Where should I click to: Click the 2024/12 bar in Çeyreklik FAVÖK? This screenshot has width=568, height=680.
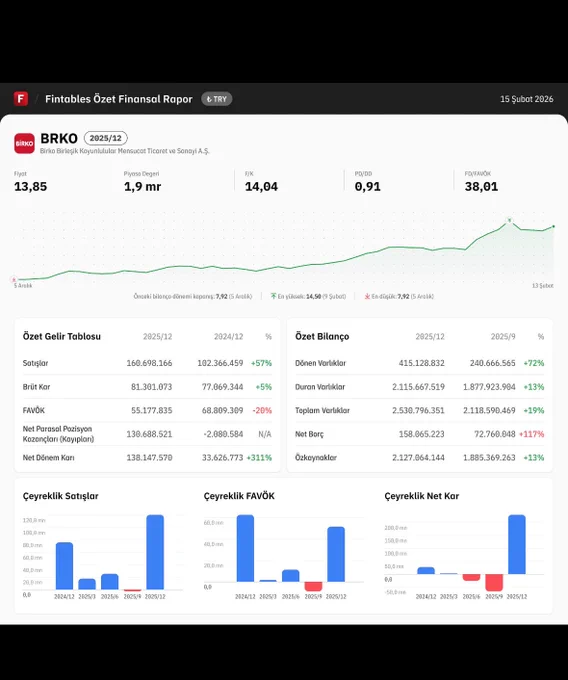245,548
